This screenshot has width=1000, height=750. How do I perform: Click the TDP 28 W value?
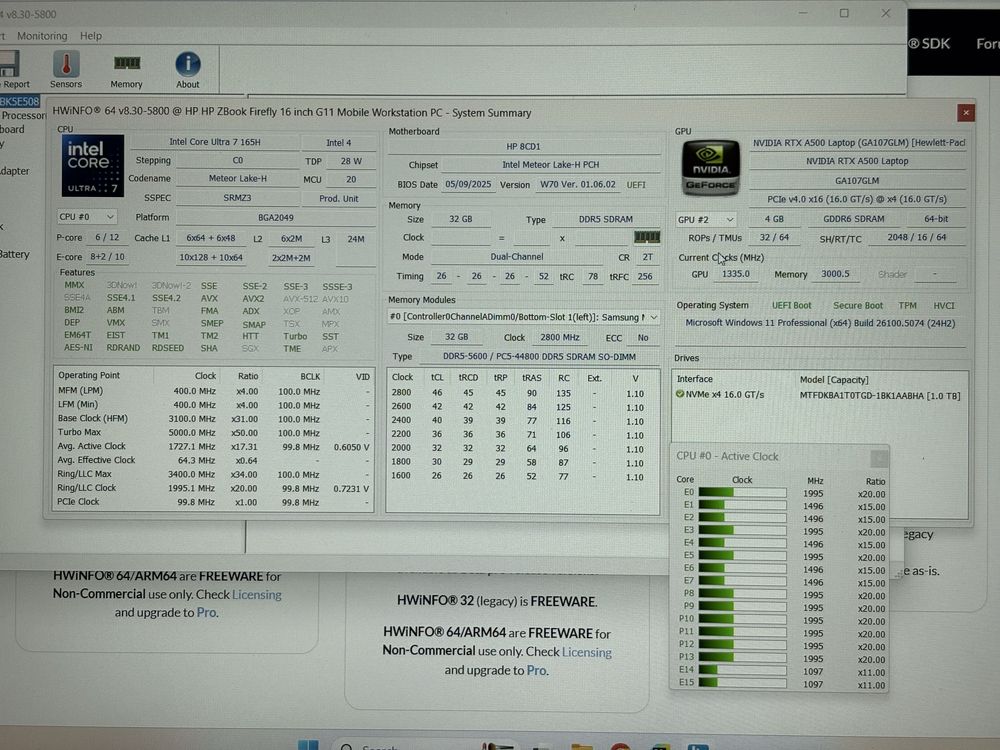tap(351, 161)
